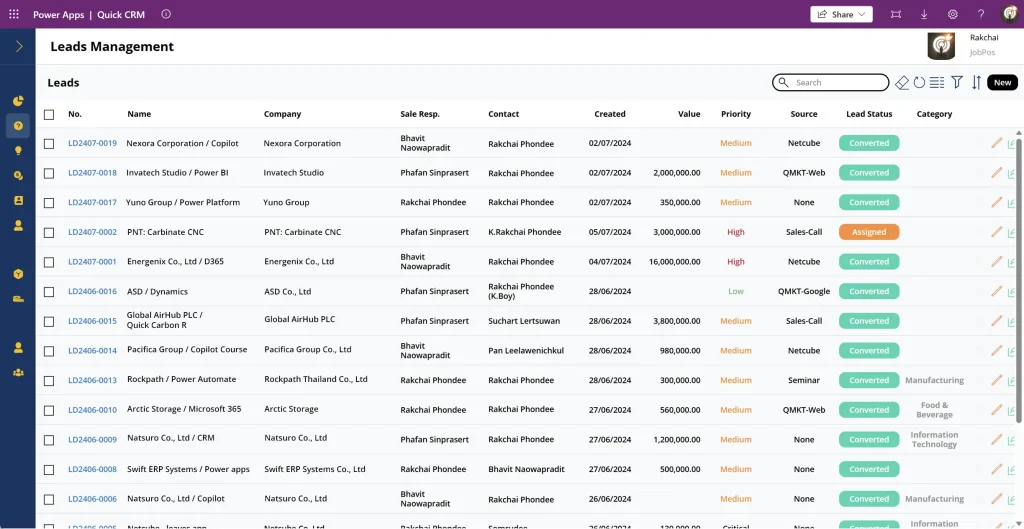This screenshot has height=529, width=1024.
Task: Click the Priority column header
Action: coord(736,114)
